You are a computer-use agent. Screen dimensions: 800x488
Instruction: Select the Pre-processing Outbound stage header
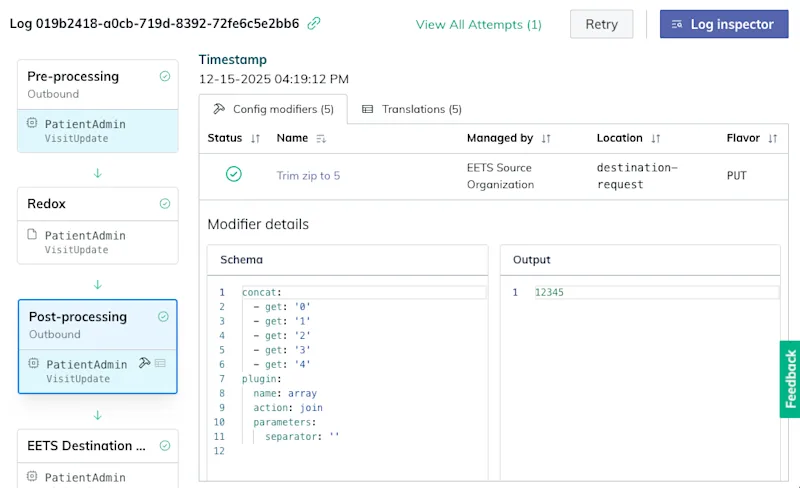97,84
